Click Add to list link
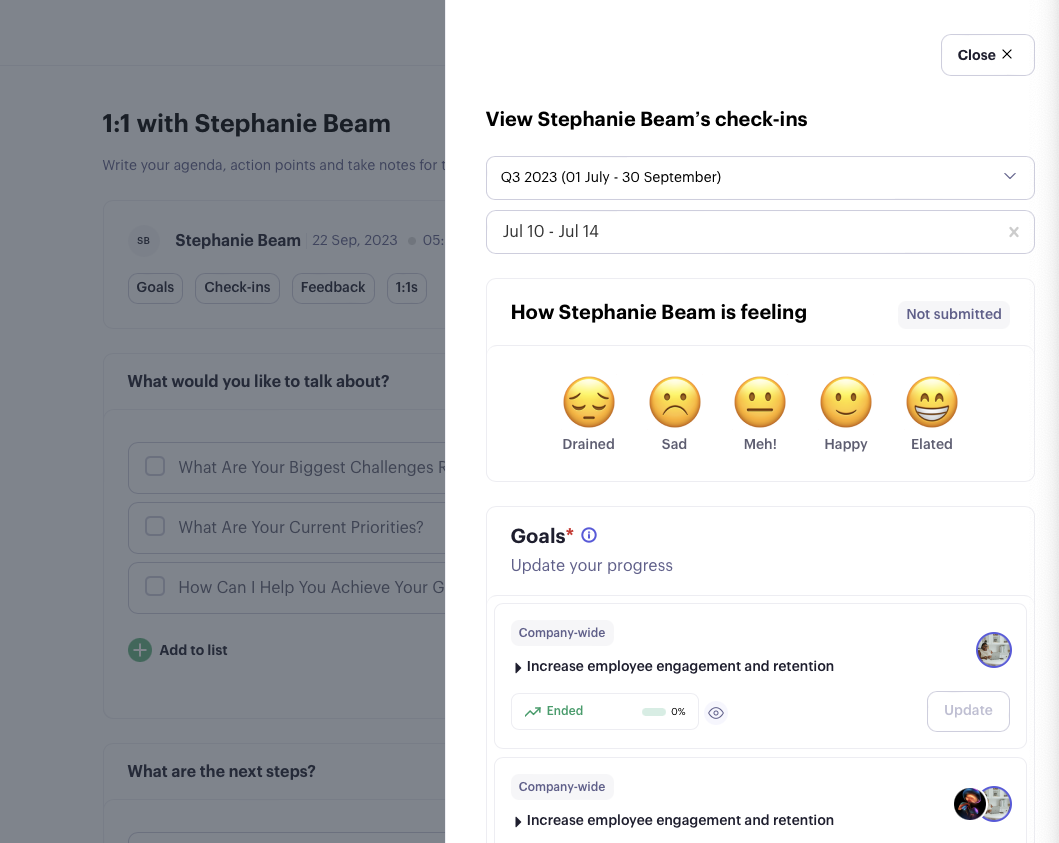 193,650
